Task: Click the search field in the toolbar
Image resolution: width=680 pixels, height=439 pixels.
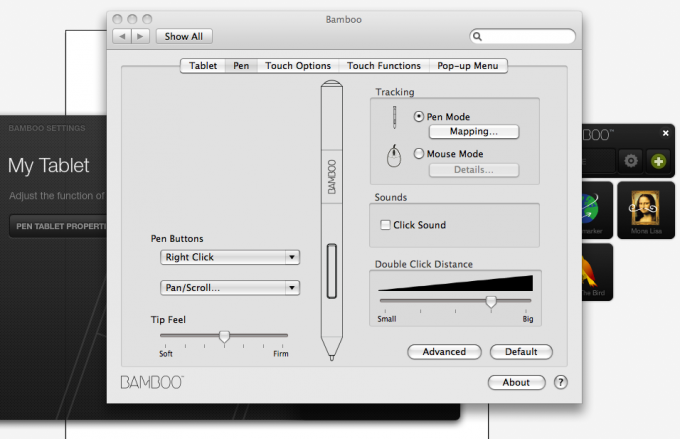Action: [523, 36]
